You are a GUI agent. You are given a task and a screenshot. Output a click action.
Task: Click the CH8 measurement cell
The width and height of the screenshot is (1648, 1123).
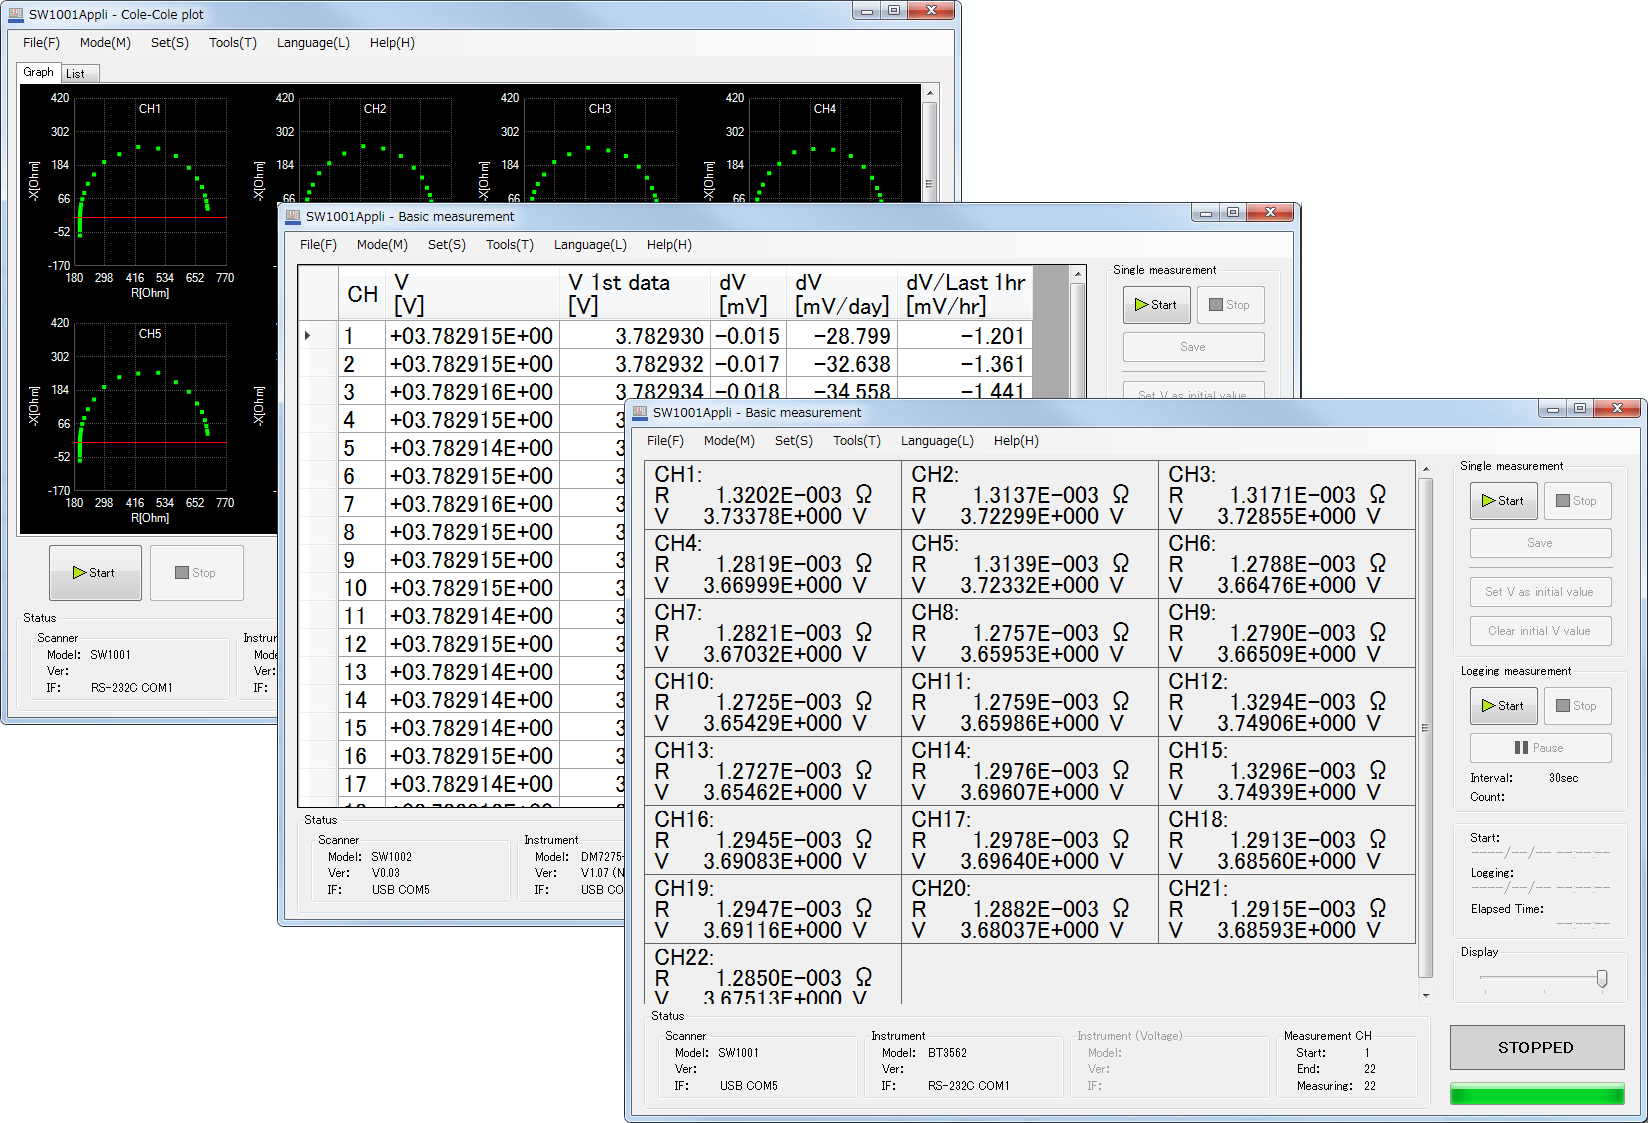1029,633
